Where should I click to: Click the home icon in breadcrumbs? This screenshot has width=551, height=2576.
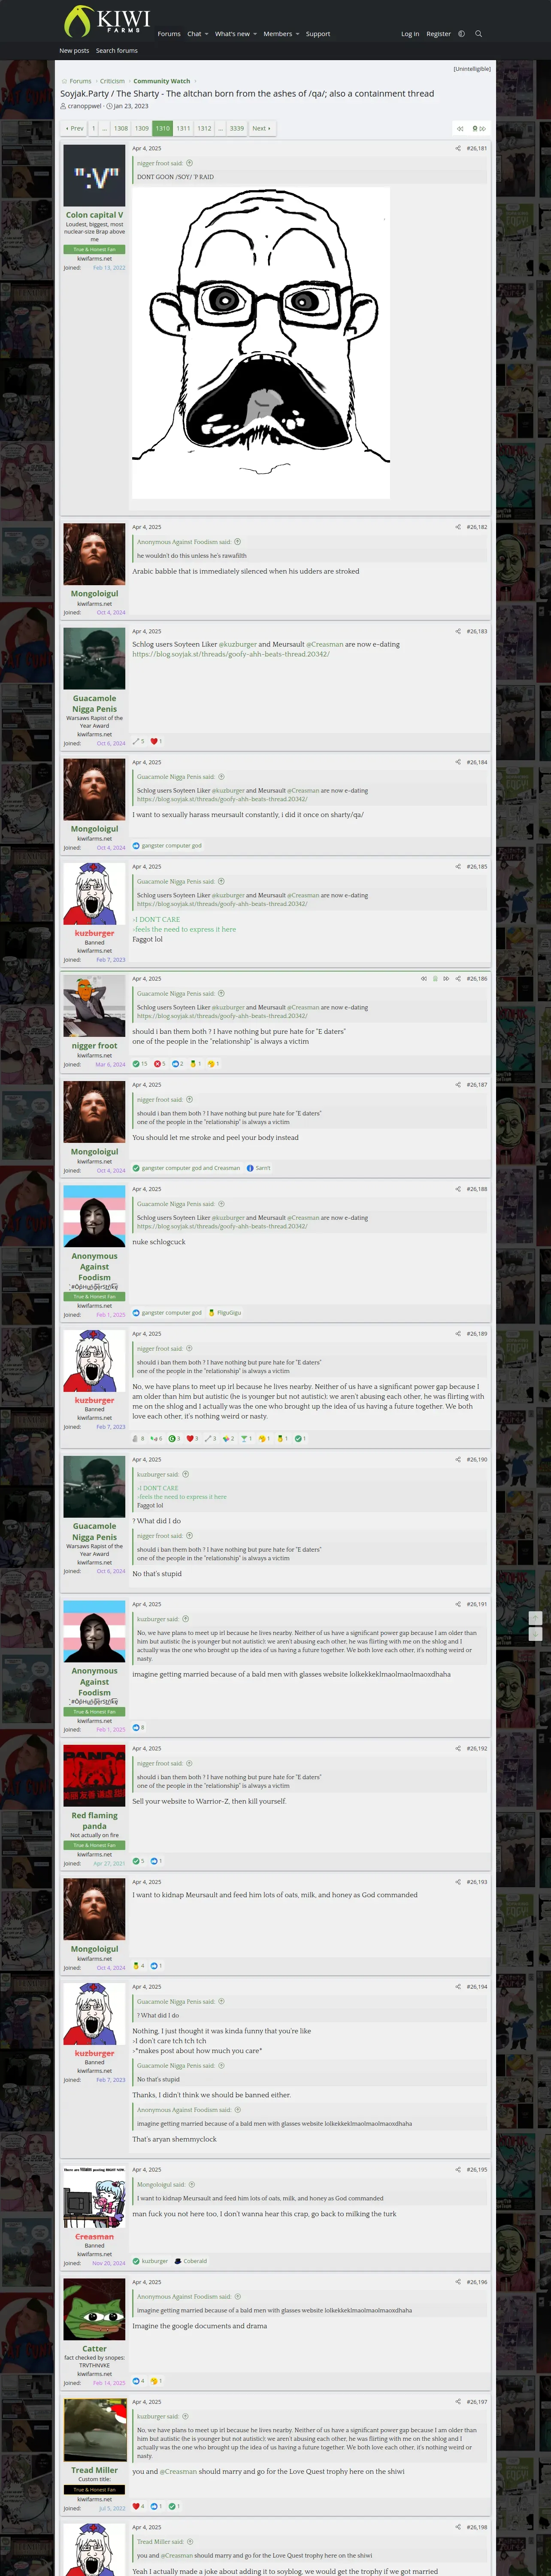tap(64, 81)
